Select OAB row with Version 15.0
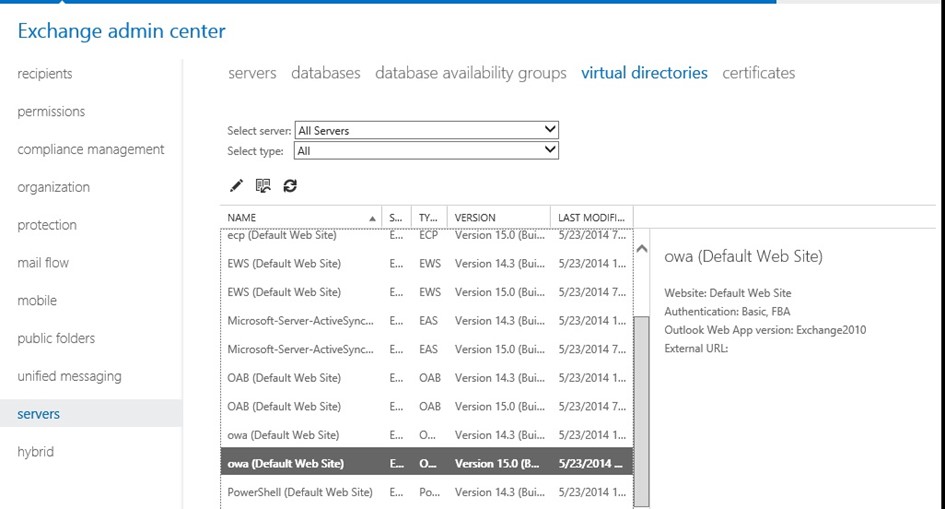 click(x=427, y=407)
